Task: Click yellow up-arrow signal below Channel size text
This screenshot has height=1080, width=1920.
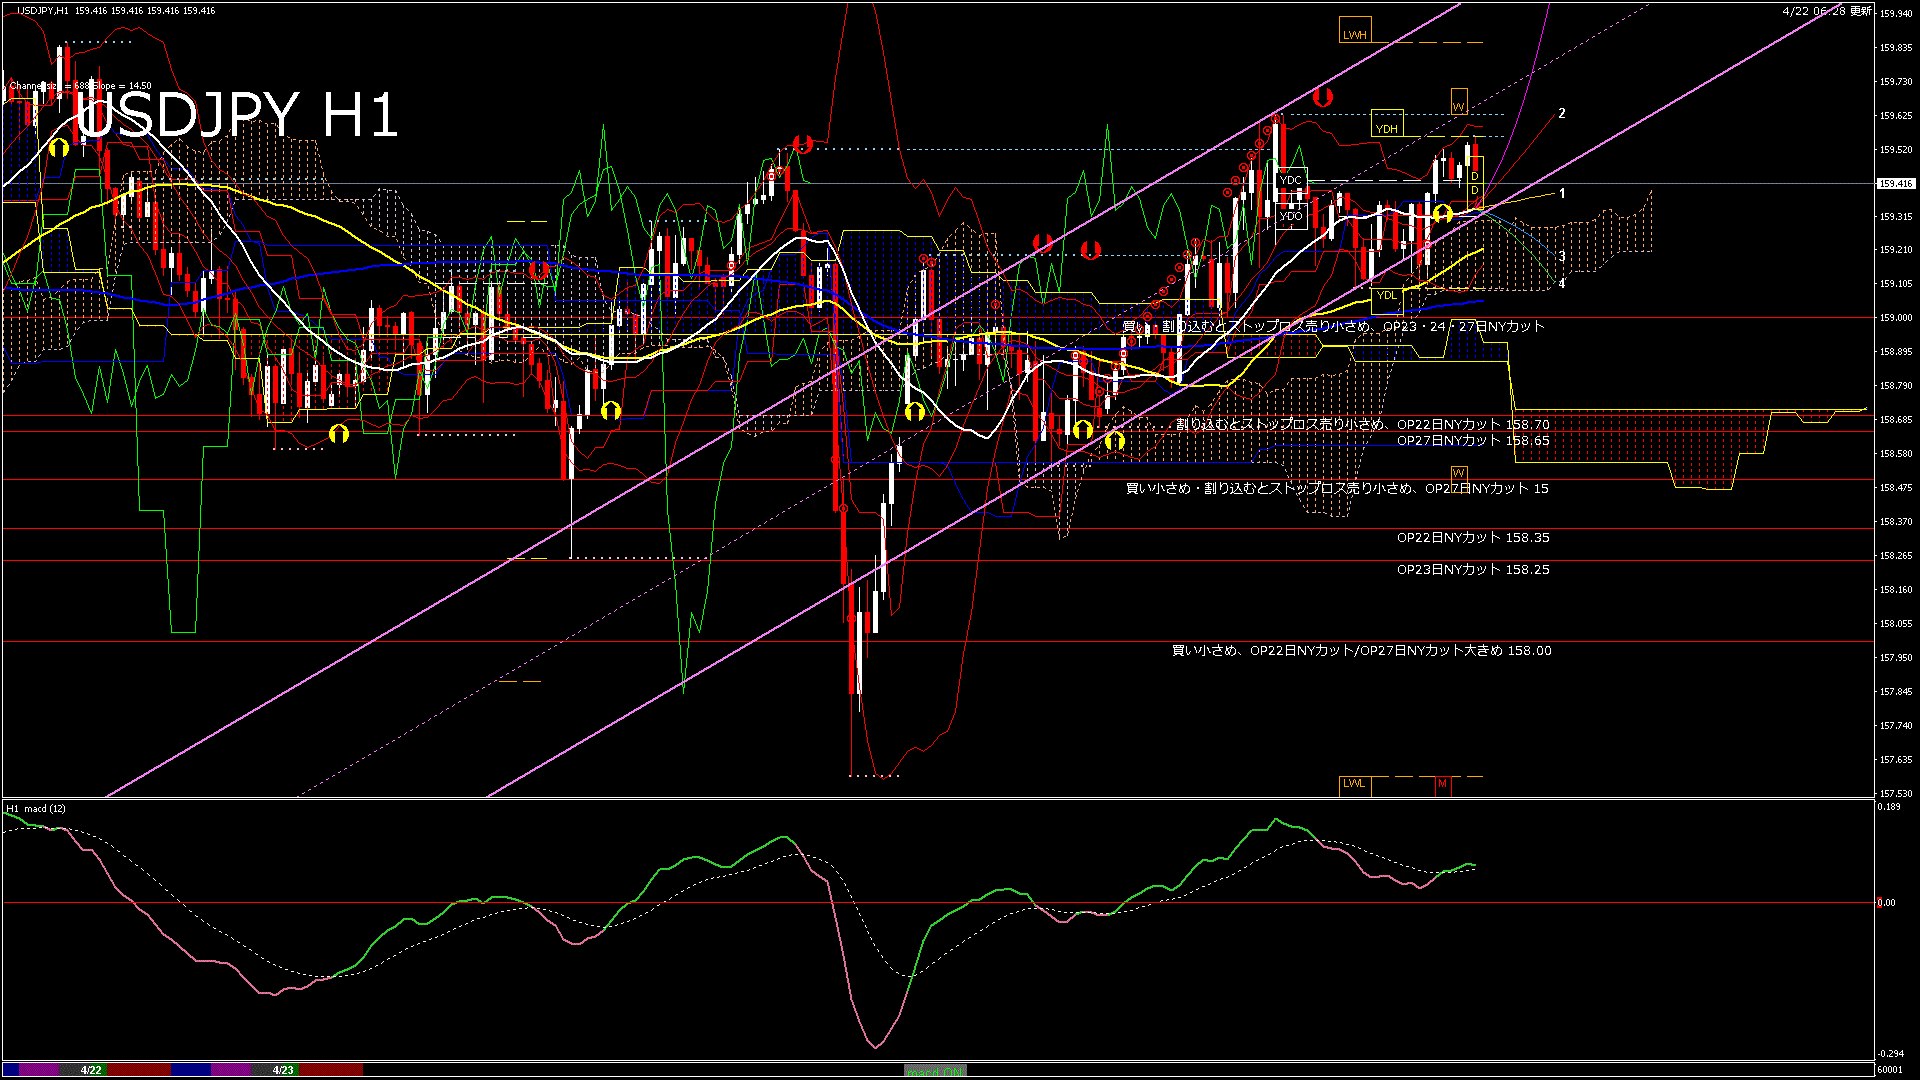Action: click(59, 148)
